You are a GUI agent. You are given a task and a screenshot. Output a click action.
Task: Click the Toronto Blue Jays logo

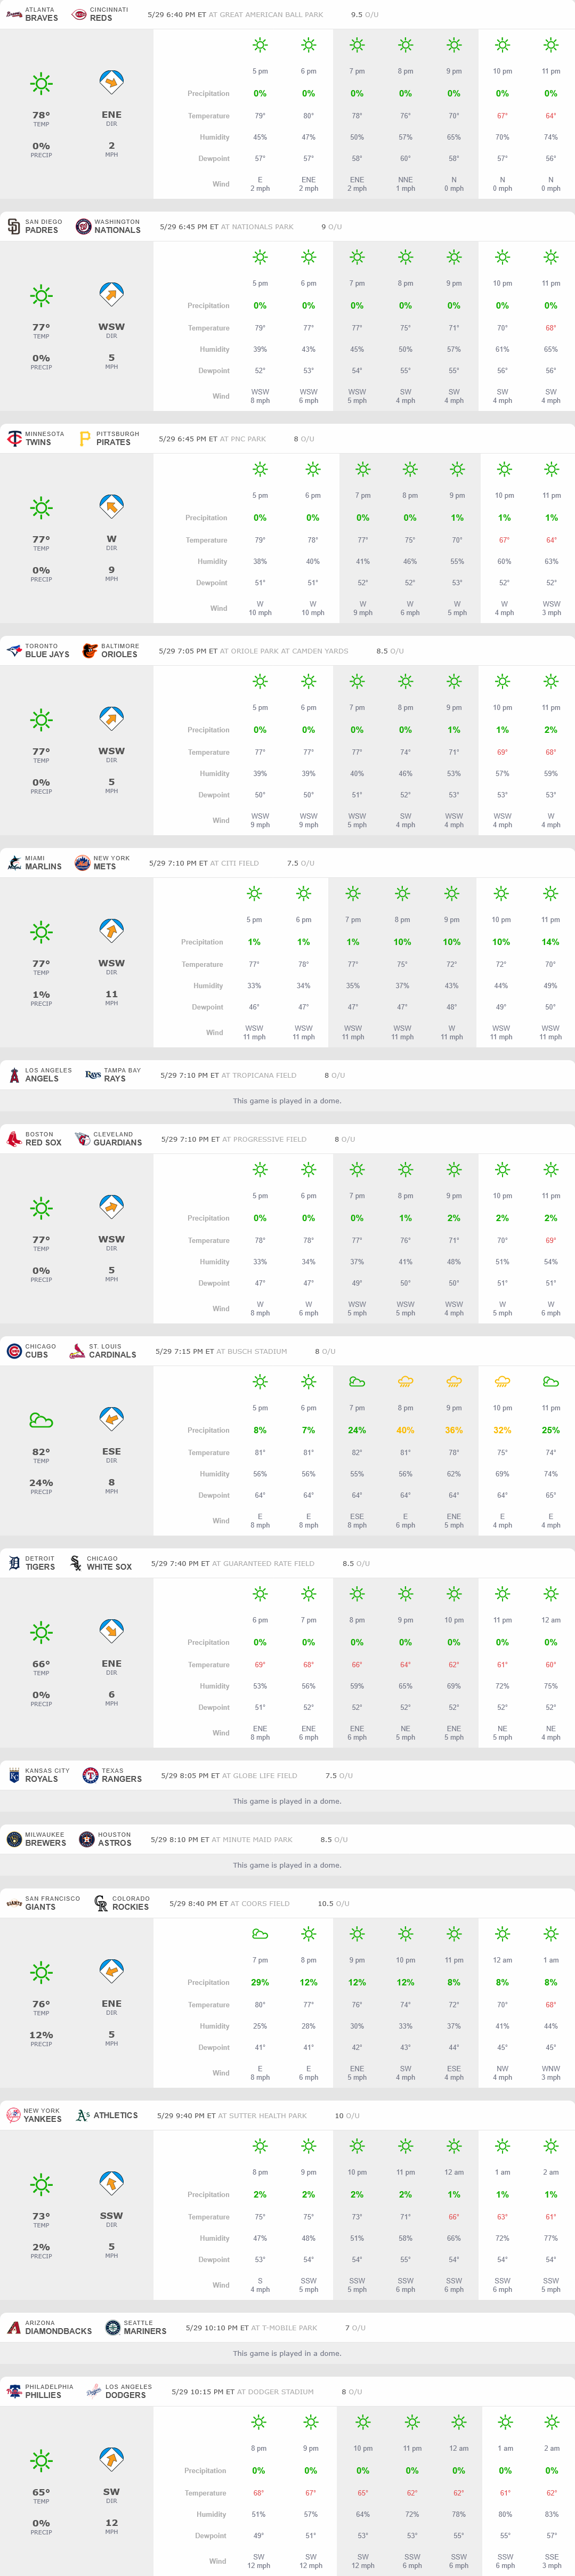(14, 650)
